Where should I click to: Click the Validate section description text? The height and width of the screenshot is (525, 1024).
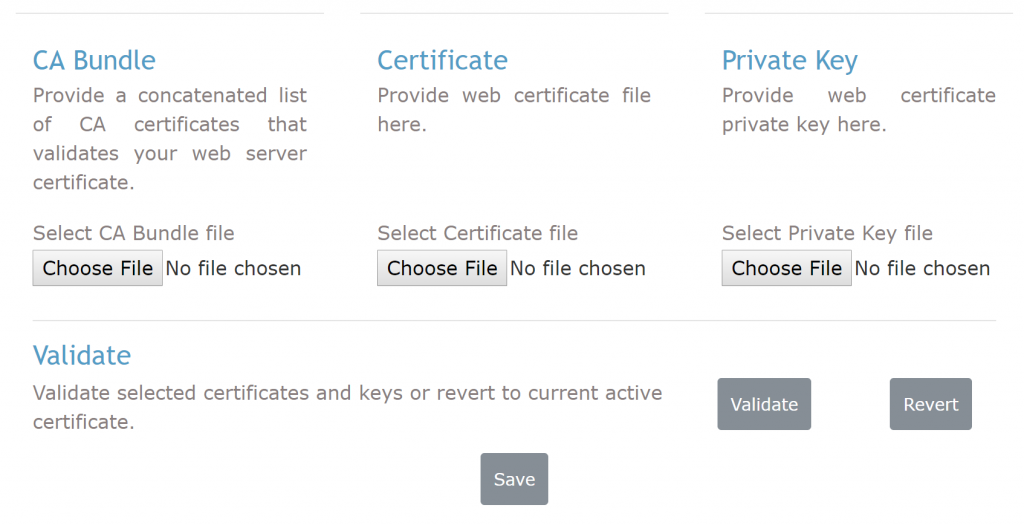347,407
